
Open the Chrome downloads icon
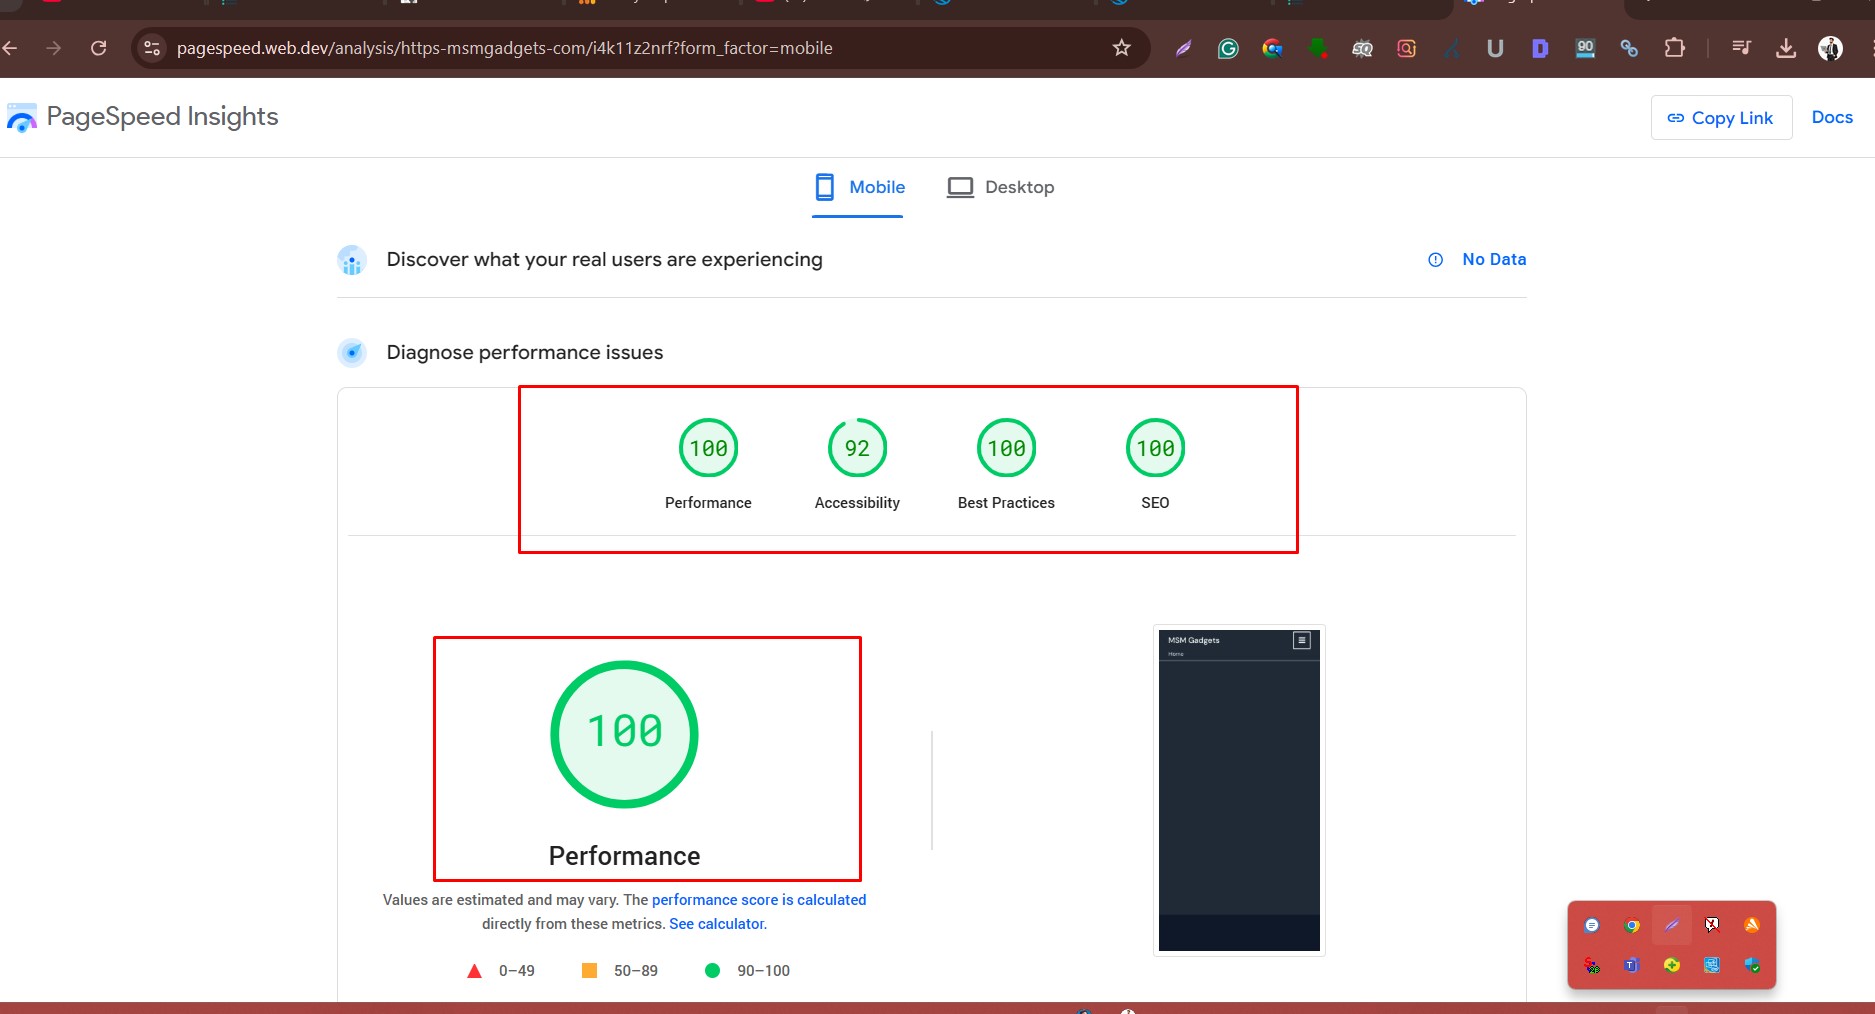tap(1786, 48)
